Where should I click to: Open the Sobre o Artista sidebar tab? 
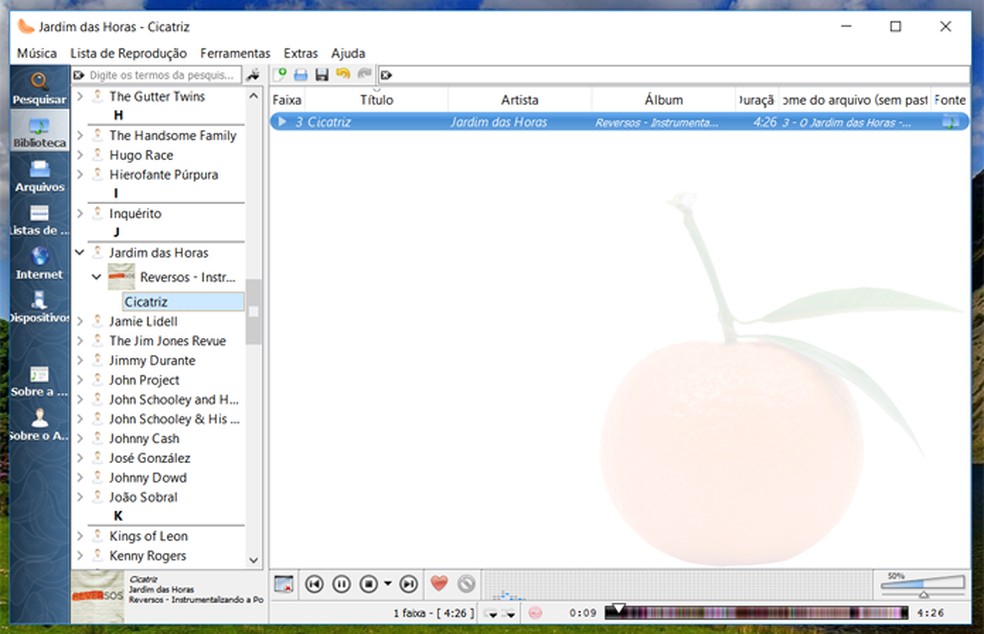pos(39,425)
